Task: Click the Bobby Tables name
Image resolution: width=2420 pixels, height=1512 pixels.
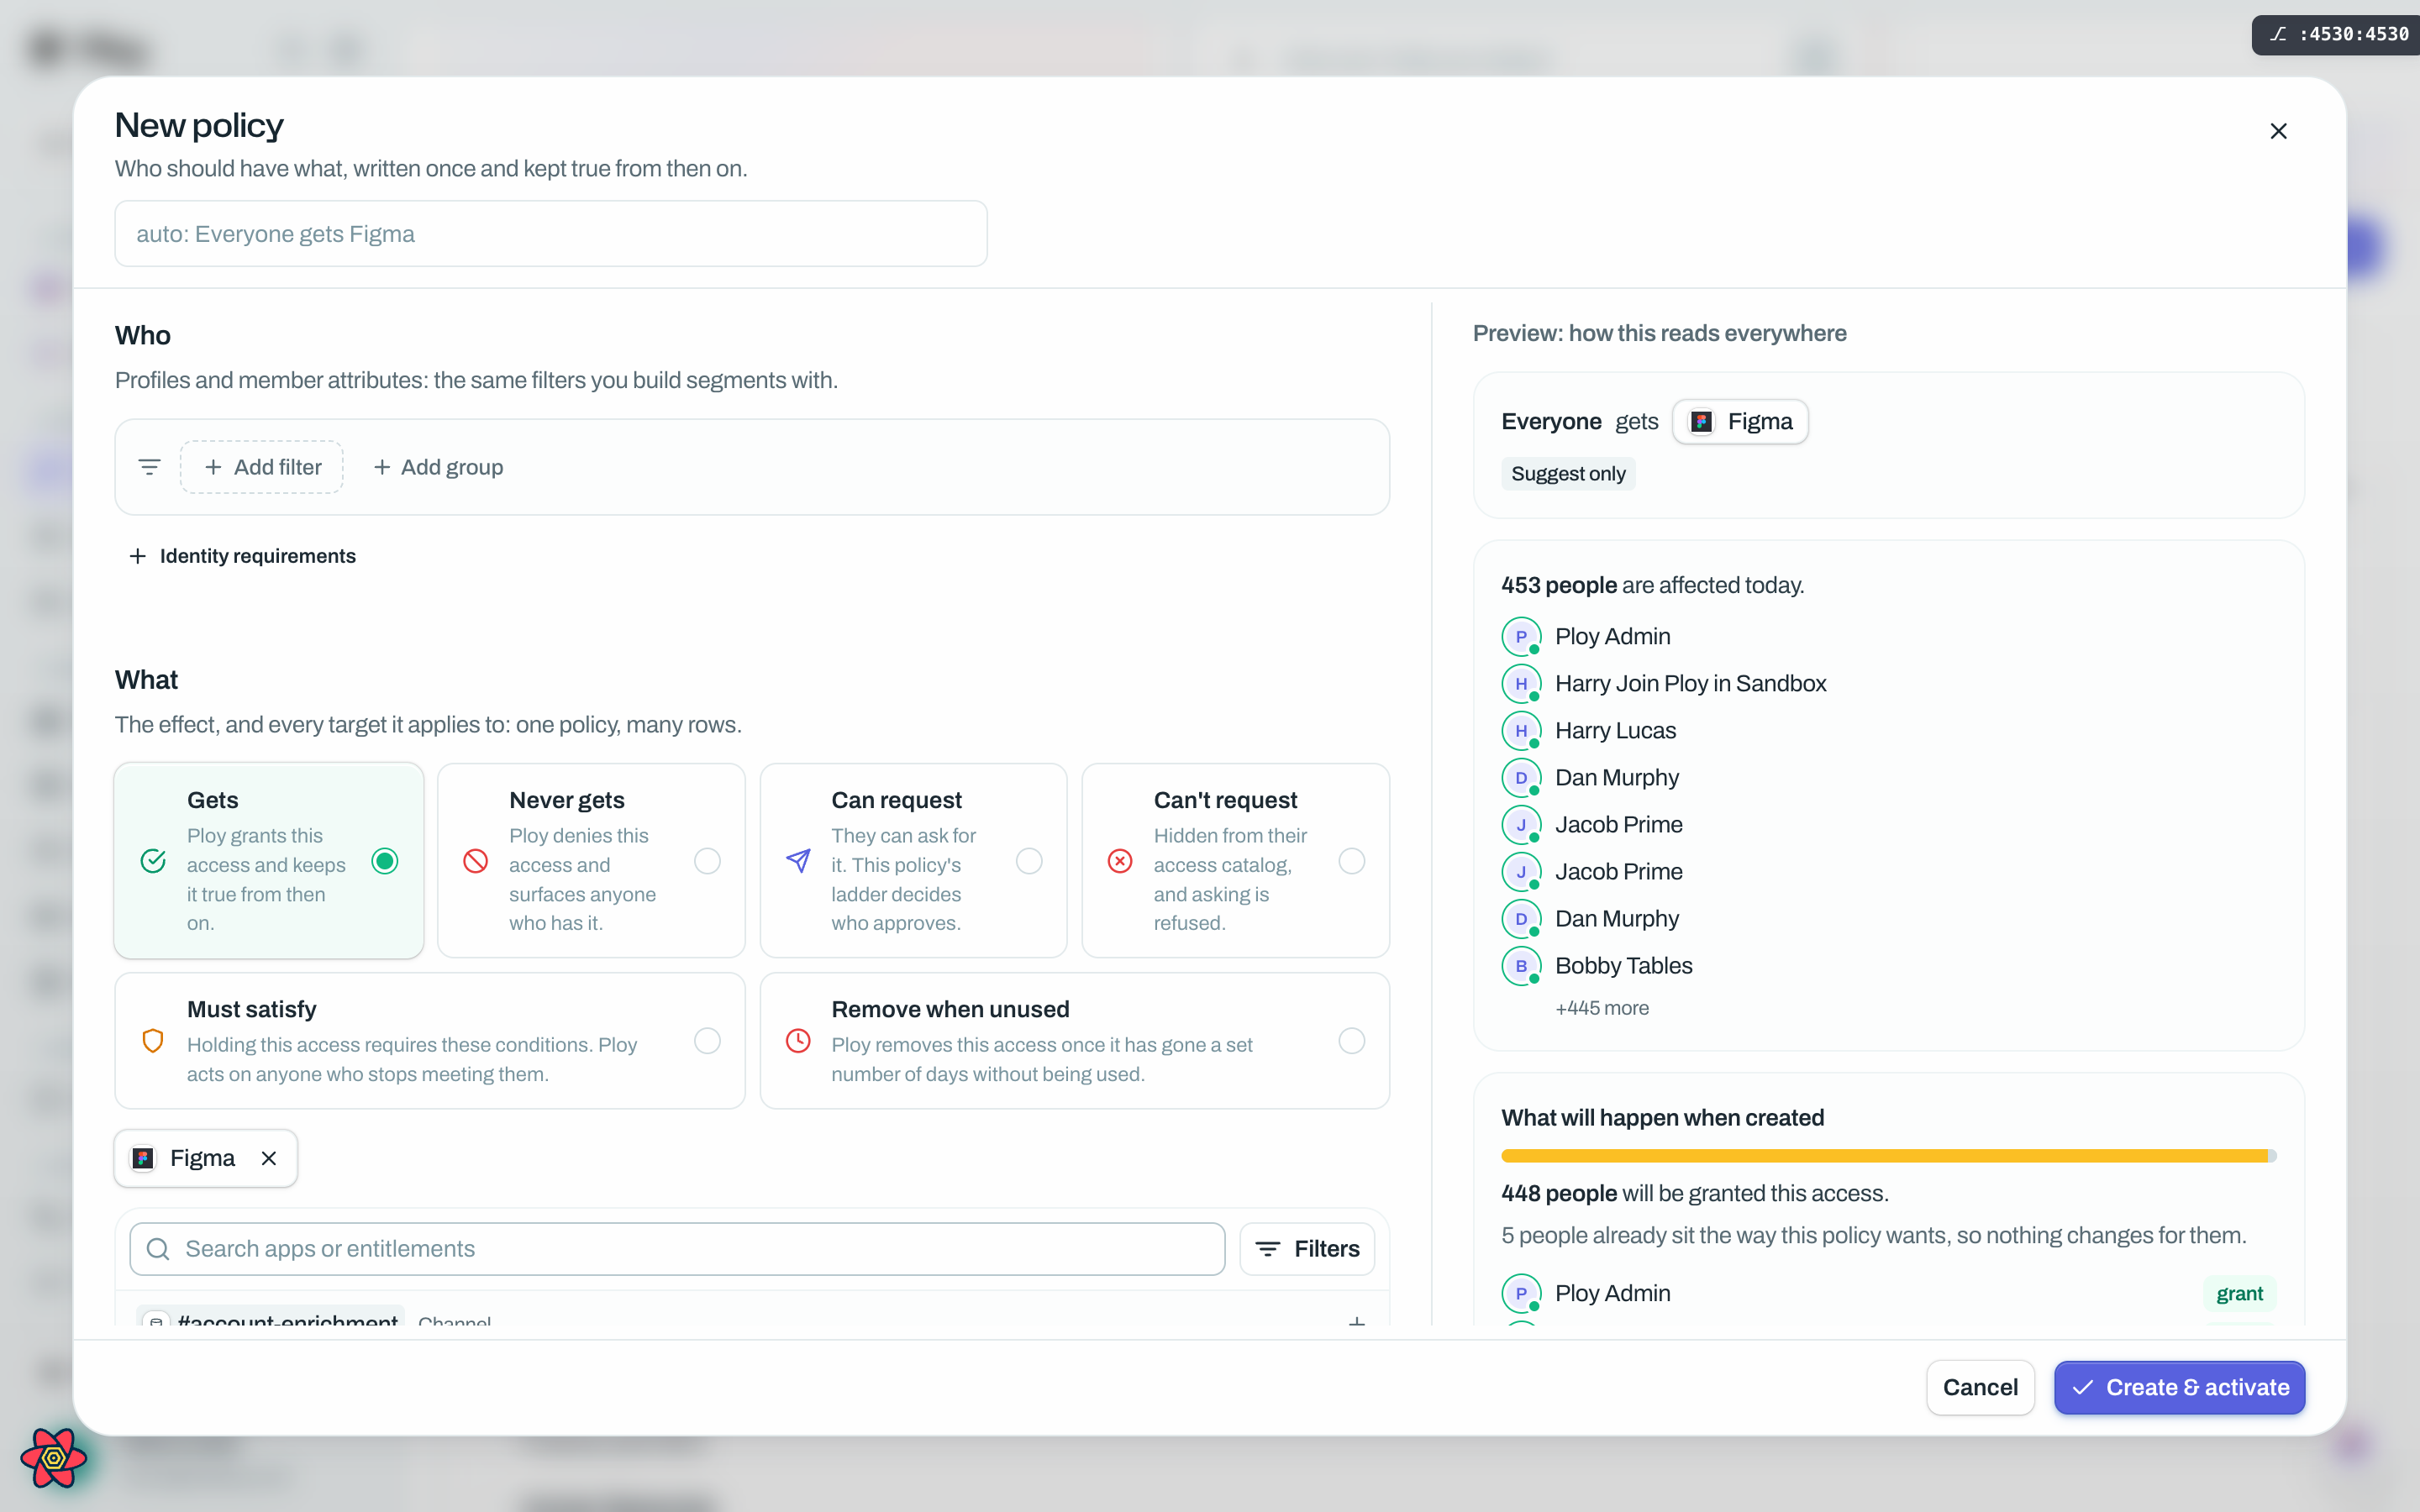Action: [1623, 966]
